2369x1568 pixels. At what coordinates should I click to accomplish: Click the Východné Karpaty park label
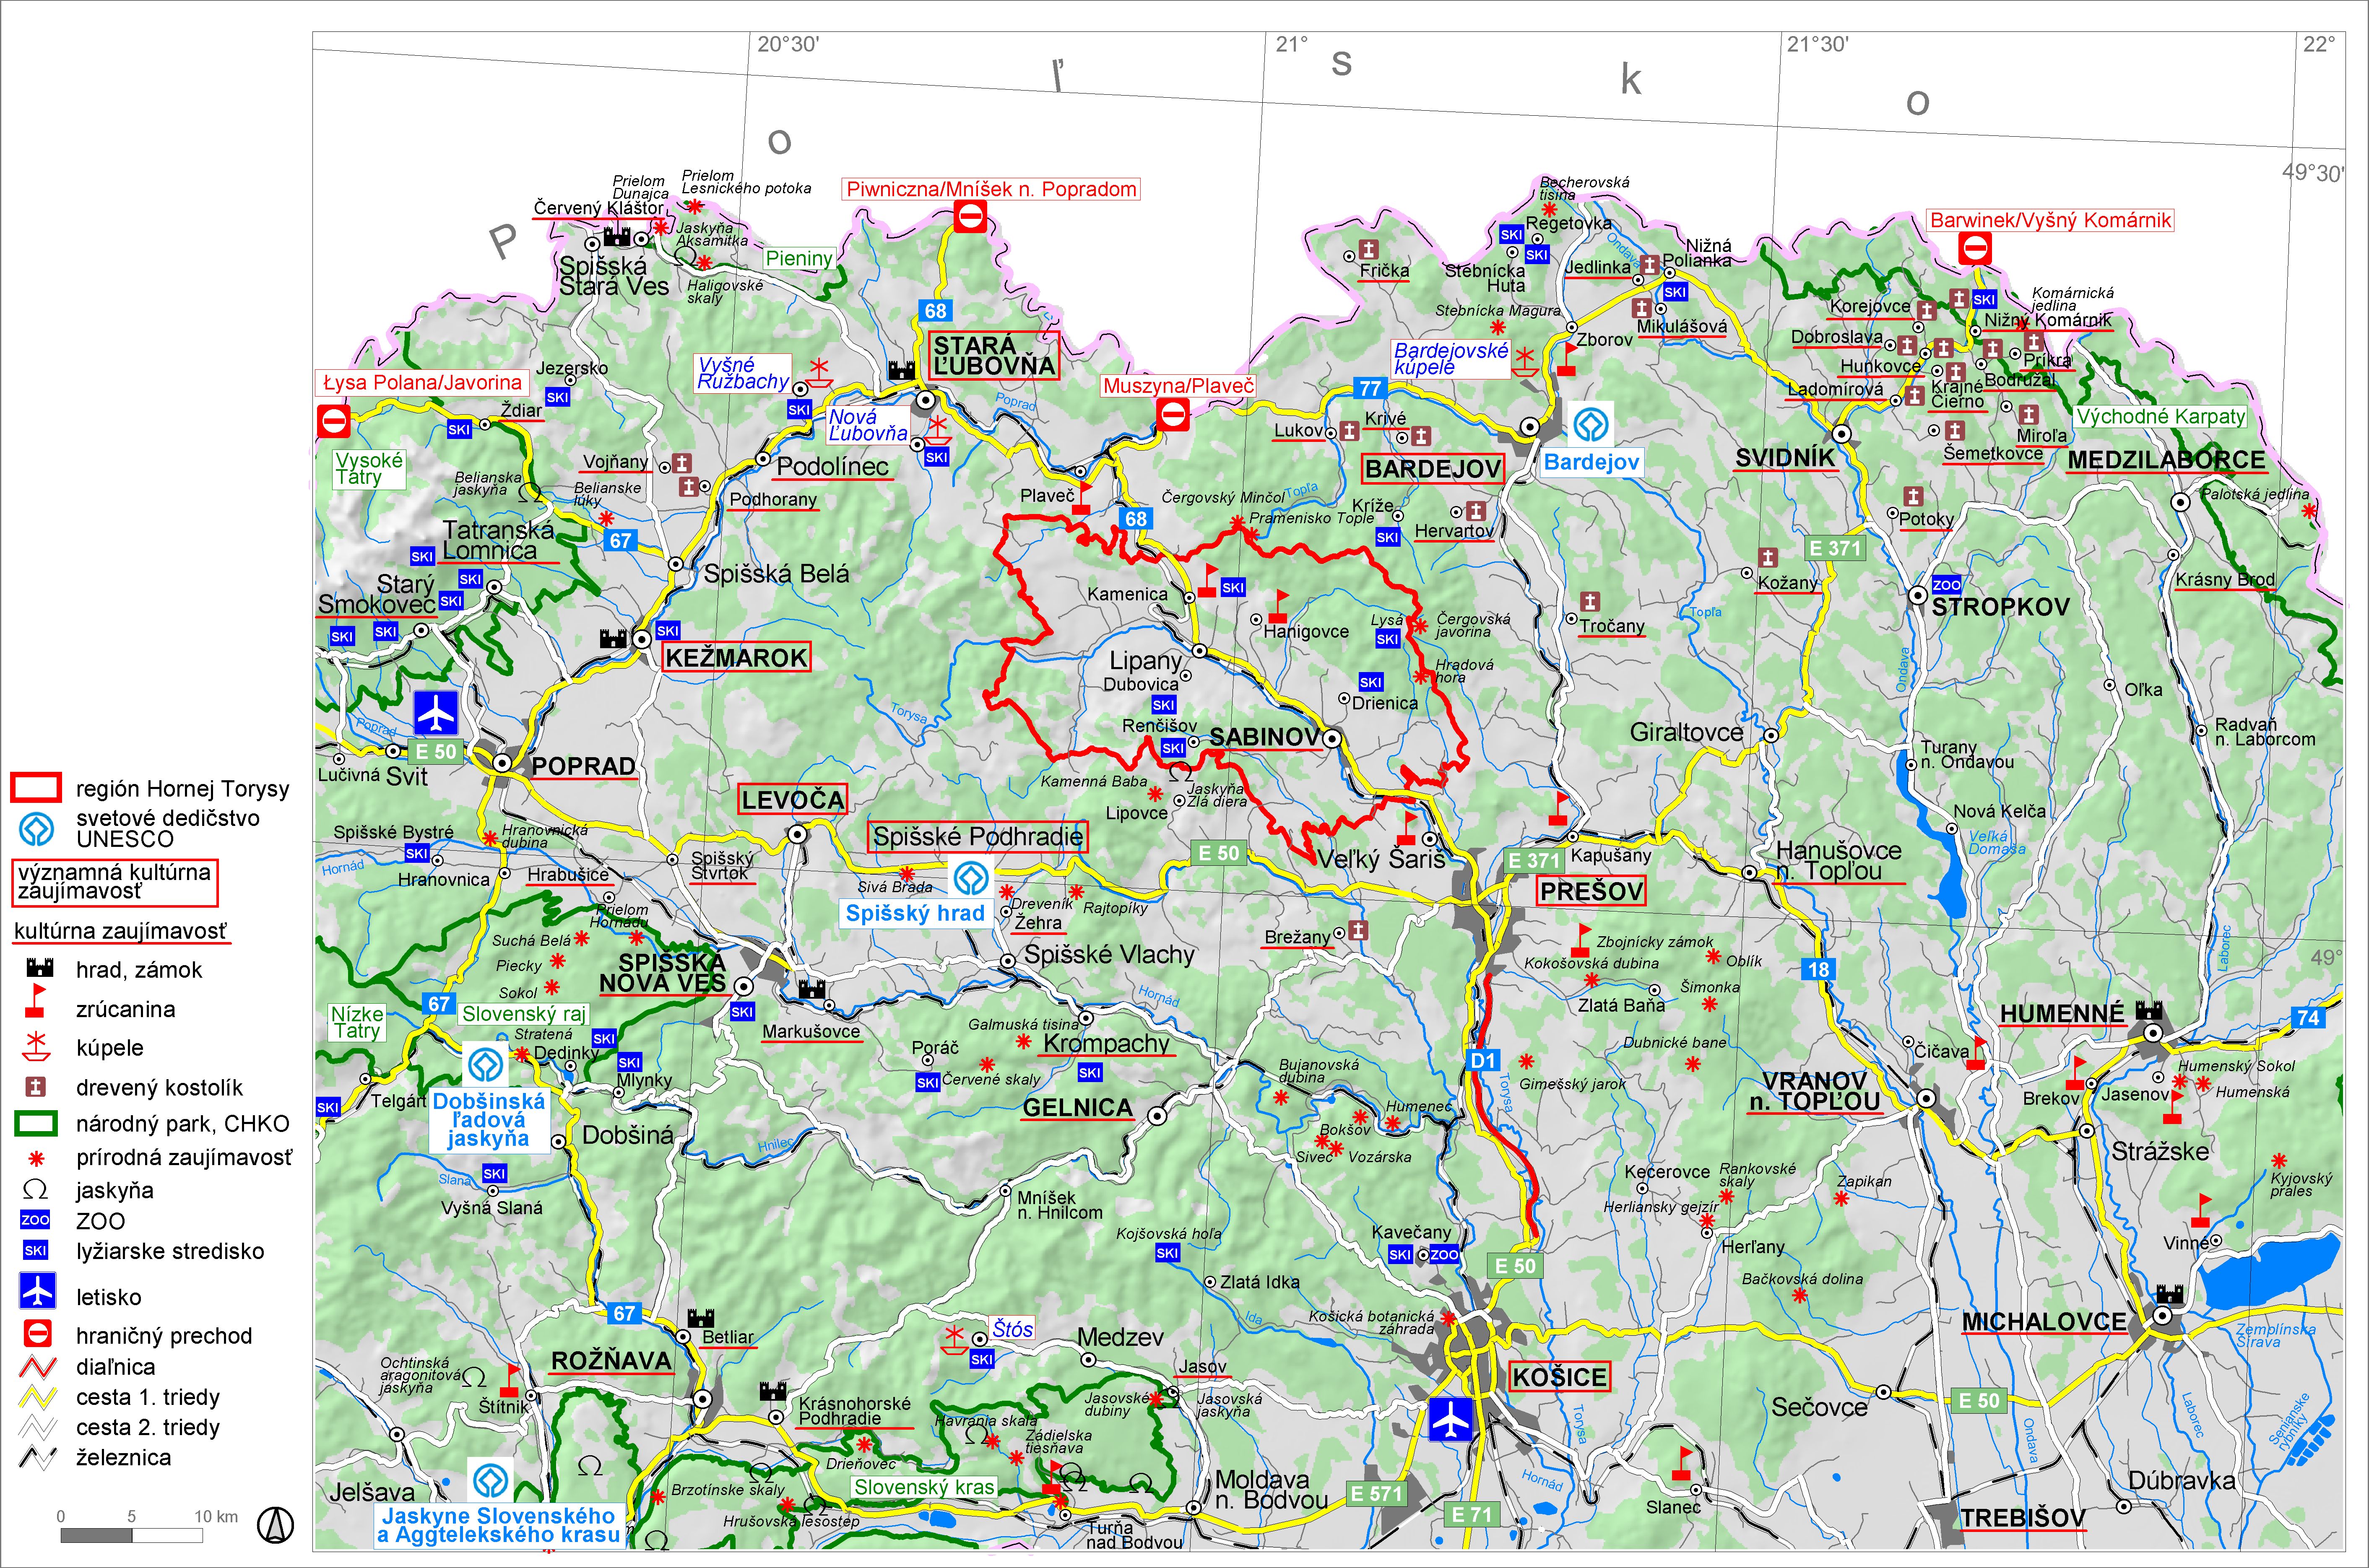coord(2161,417)
